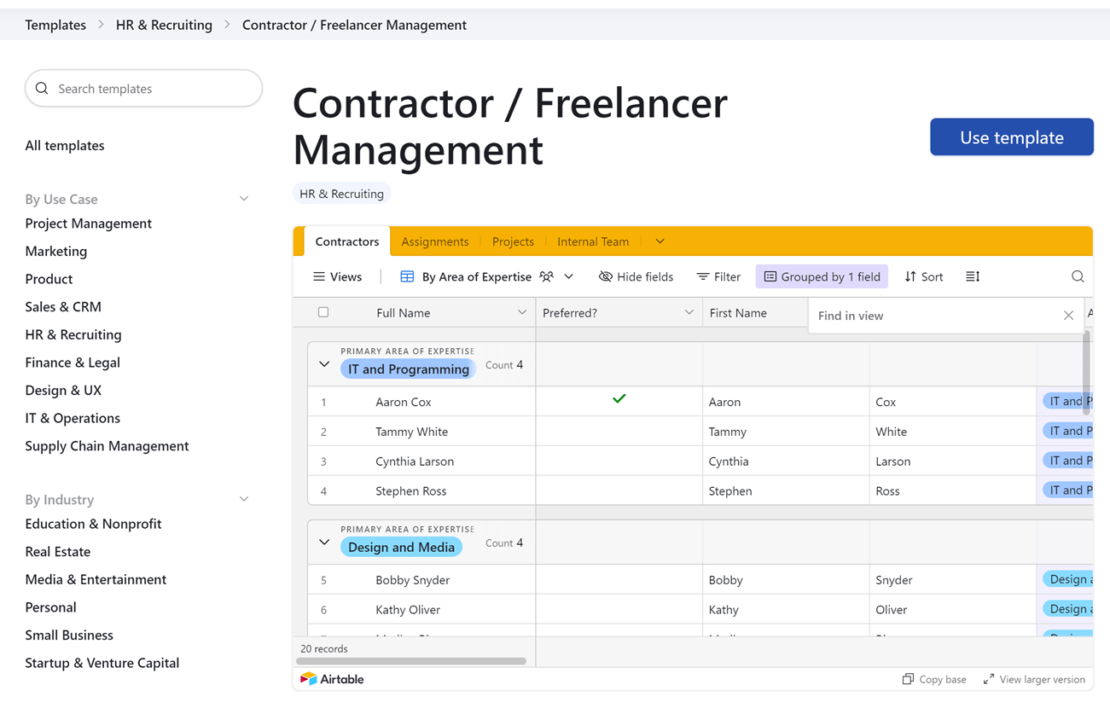Toggle the select-all checkbox in the header row
This screenshot has width=1110, height=708.
pos(325,312)
